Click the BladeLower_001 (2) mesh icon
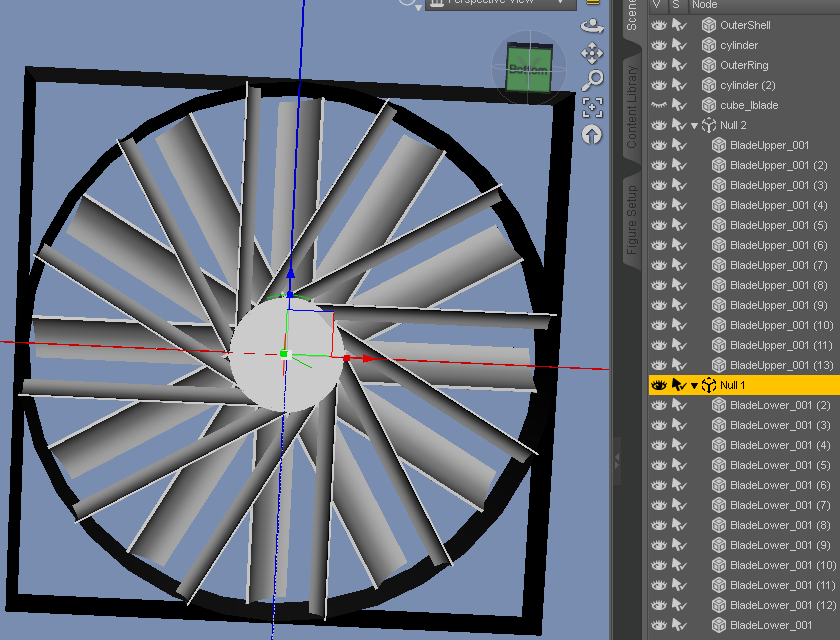This screenshot has width=840, height=640. click(x=719, y=405)
